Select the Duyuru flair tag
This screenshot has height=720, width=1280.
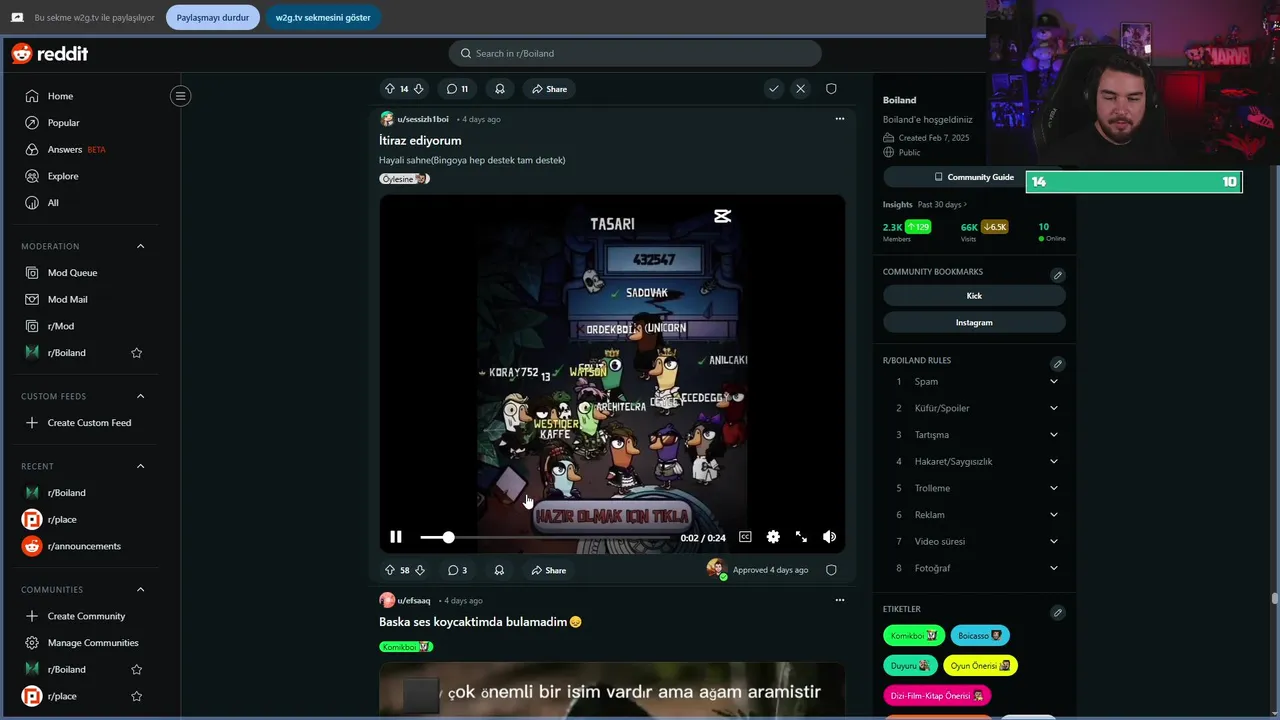(x=911, y=666)
